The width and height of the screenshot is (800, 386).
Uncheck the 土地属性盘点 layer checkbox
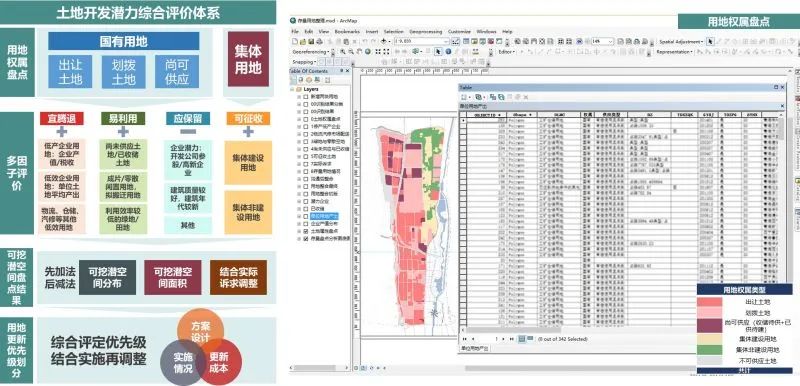pos(306,231)
